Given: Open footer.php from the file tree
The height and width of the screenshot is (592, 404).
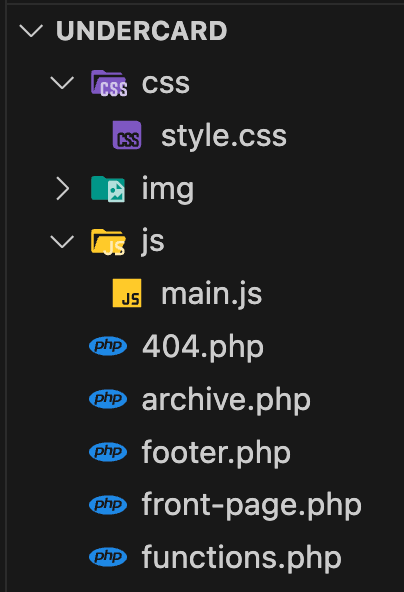Looking at the screenshot, I should [216, 452].
